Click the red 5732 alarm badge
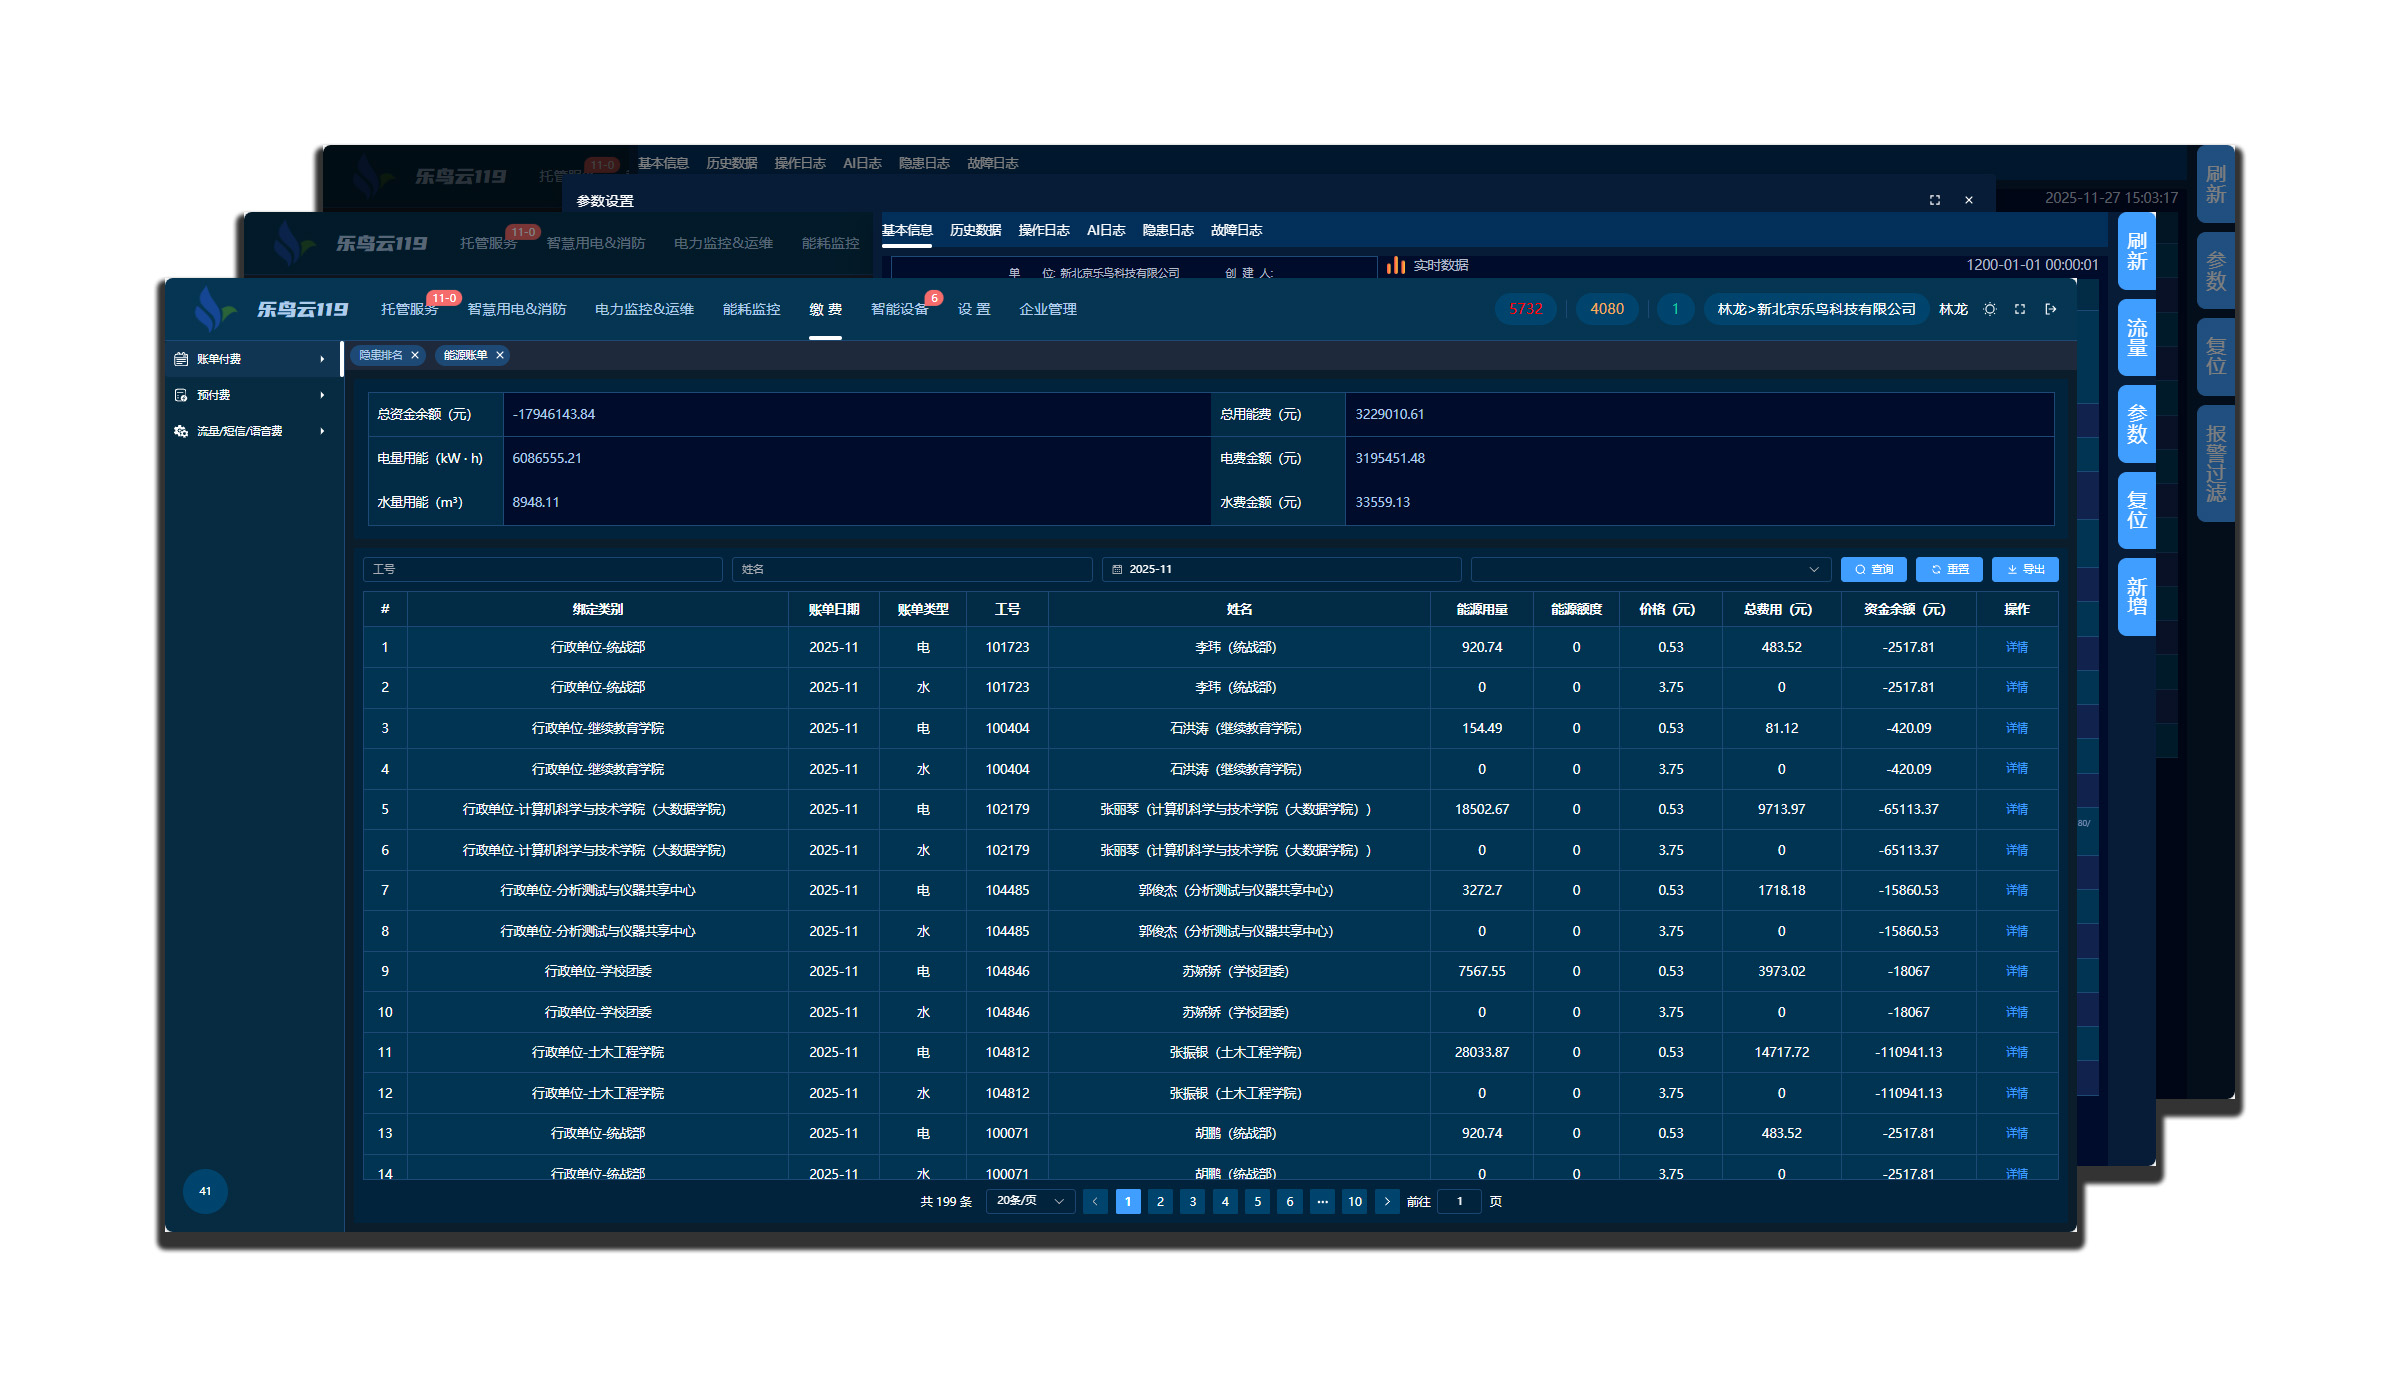 [1525, 310]
